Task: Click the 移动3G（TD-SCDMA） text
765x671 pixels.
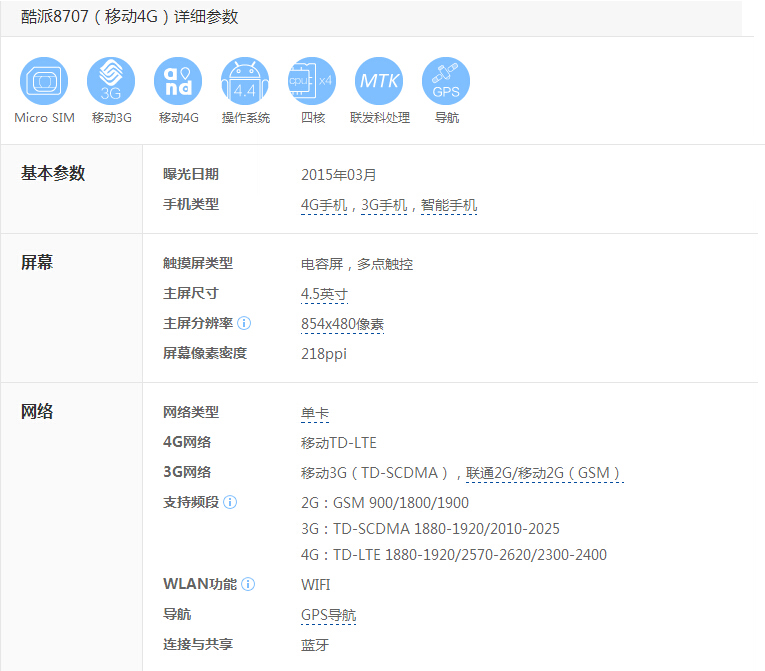Action: (375, 473)
